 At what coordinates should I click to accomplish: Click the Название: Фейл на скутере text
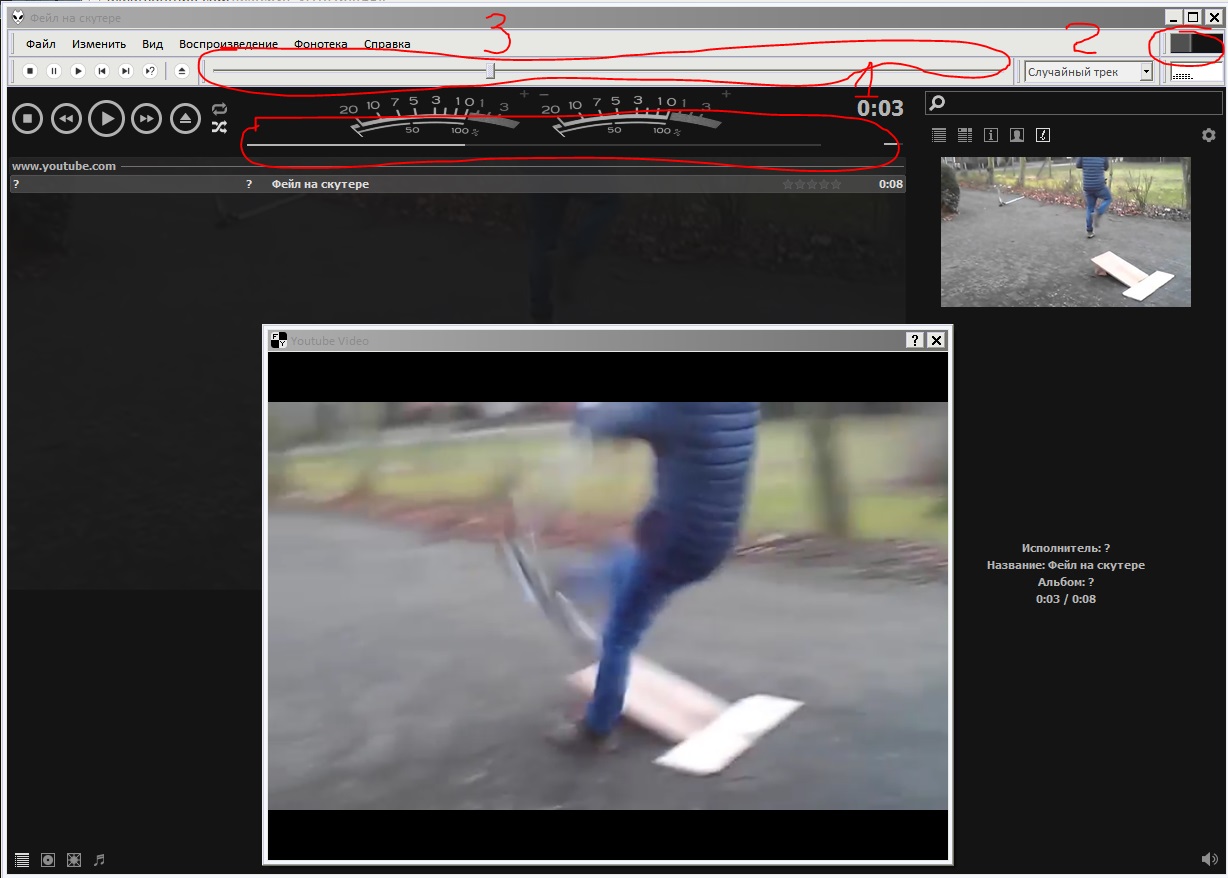(1066, 565)
